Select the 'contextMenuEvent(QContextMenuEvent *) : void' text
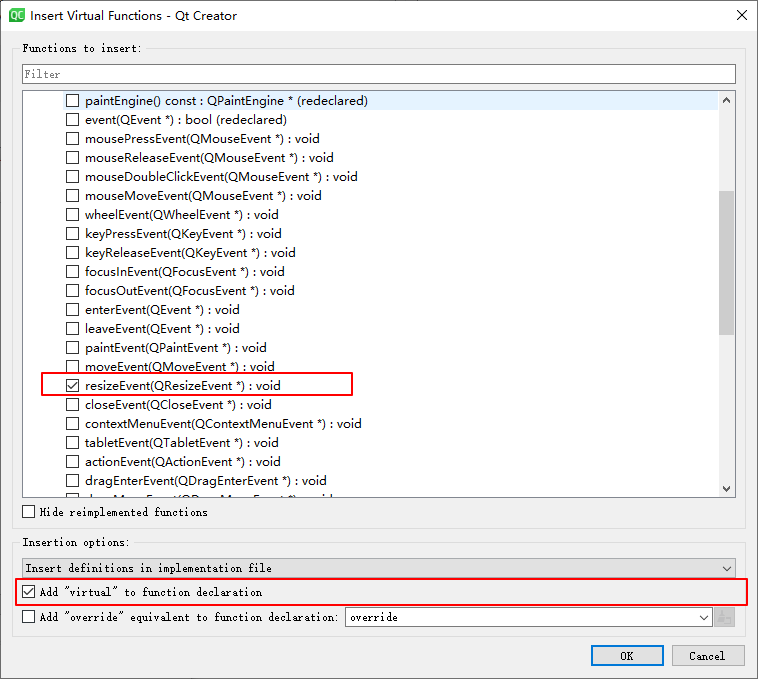758x679 pixels. click(223, 424)
